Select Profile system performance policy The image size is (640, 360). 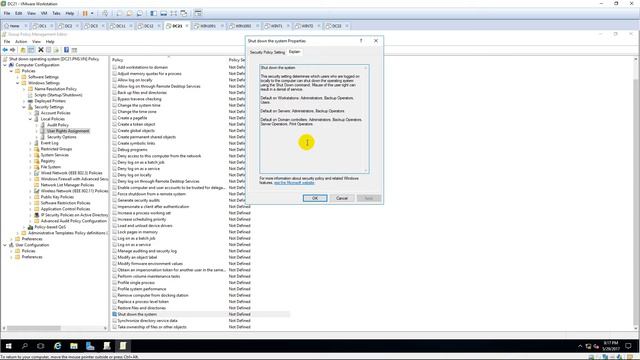142,289
